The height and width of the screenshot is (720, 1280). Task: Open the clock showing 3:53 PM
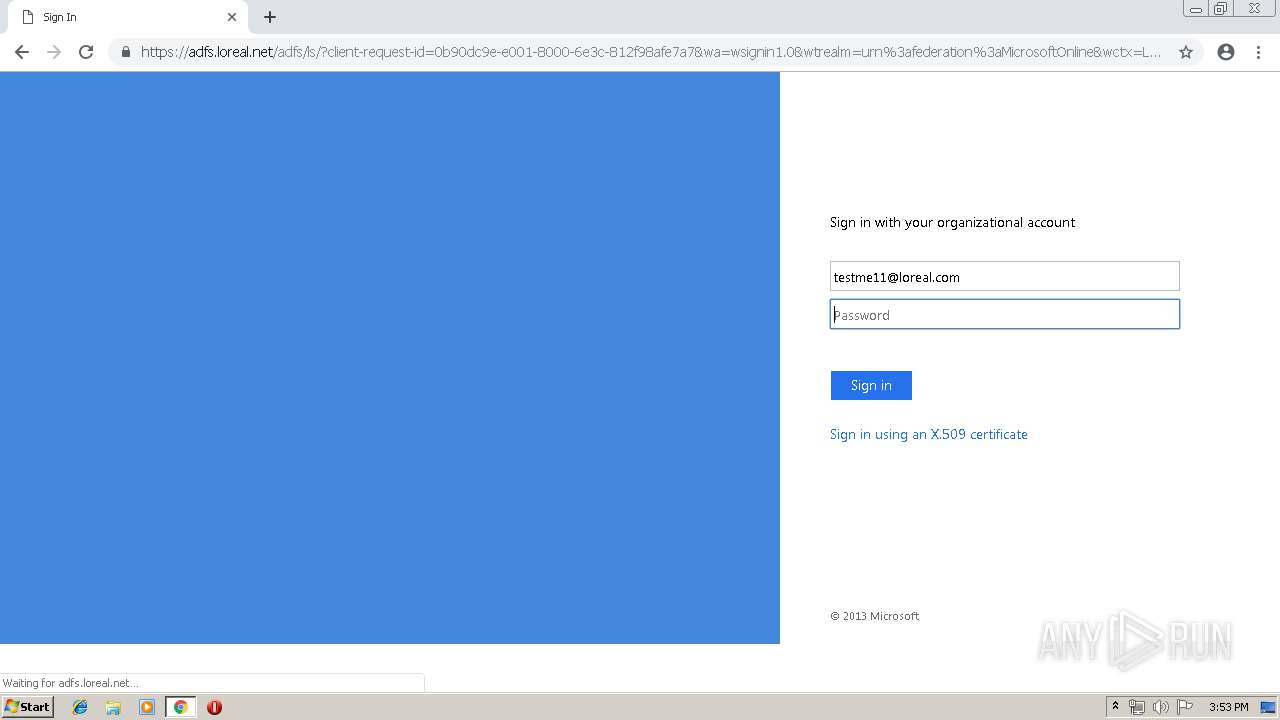[x=1228, y=707]
